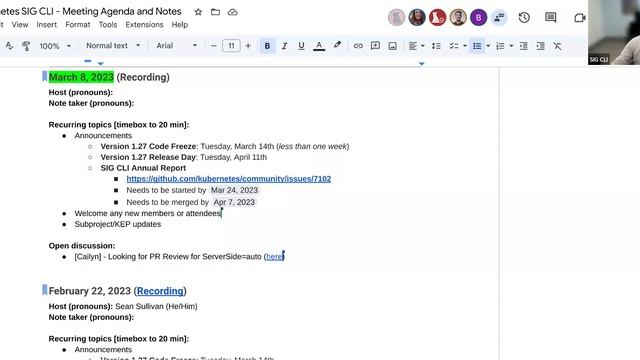Open the move to folder icon

coord(216,12)
